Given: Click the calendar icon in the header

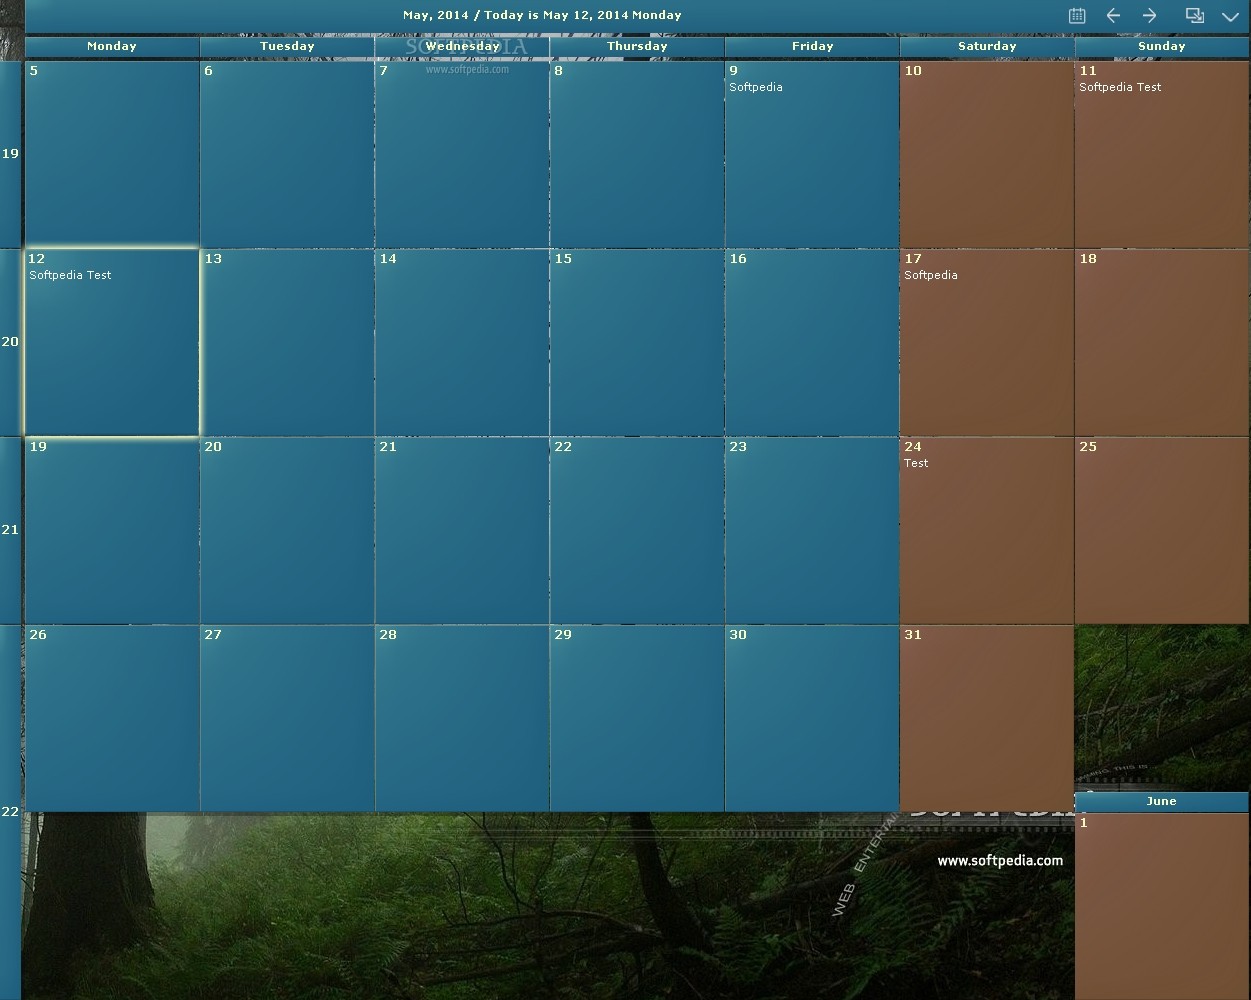Looking at the screenshot, I should [1077, 15].
